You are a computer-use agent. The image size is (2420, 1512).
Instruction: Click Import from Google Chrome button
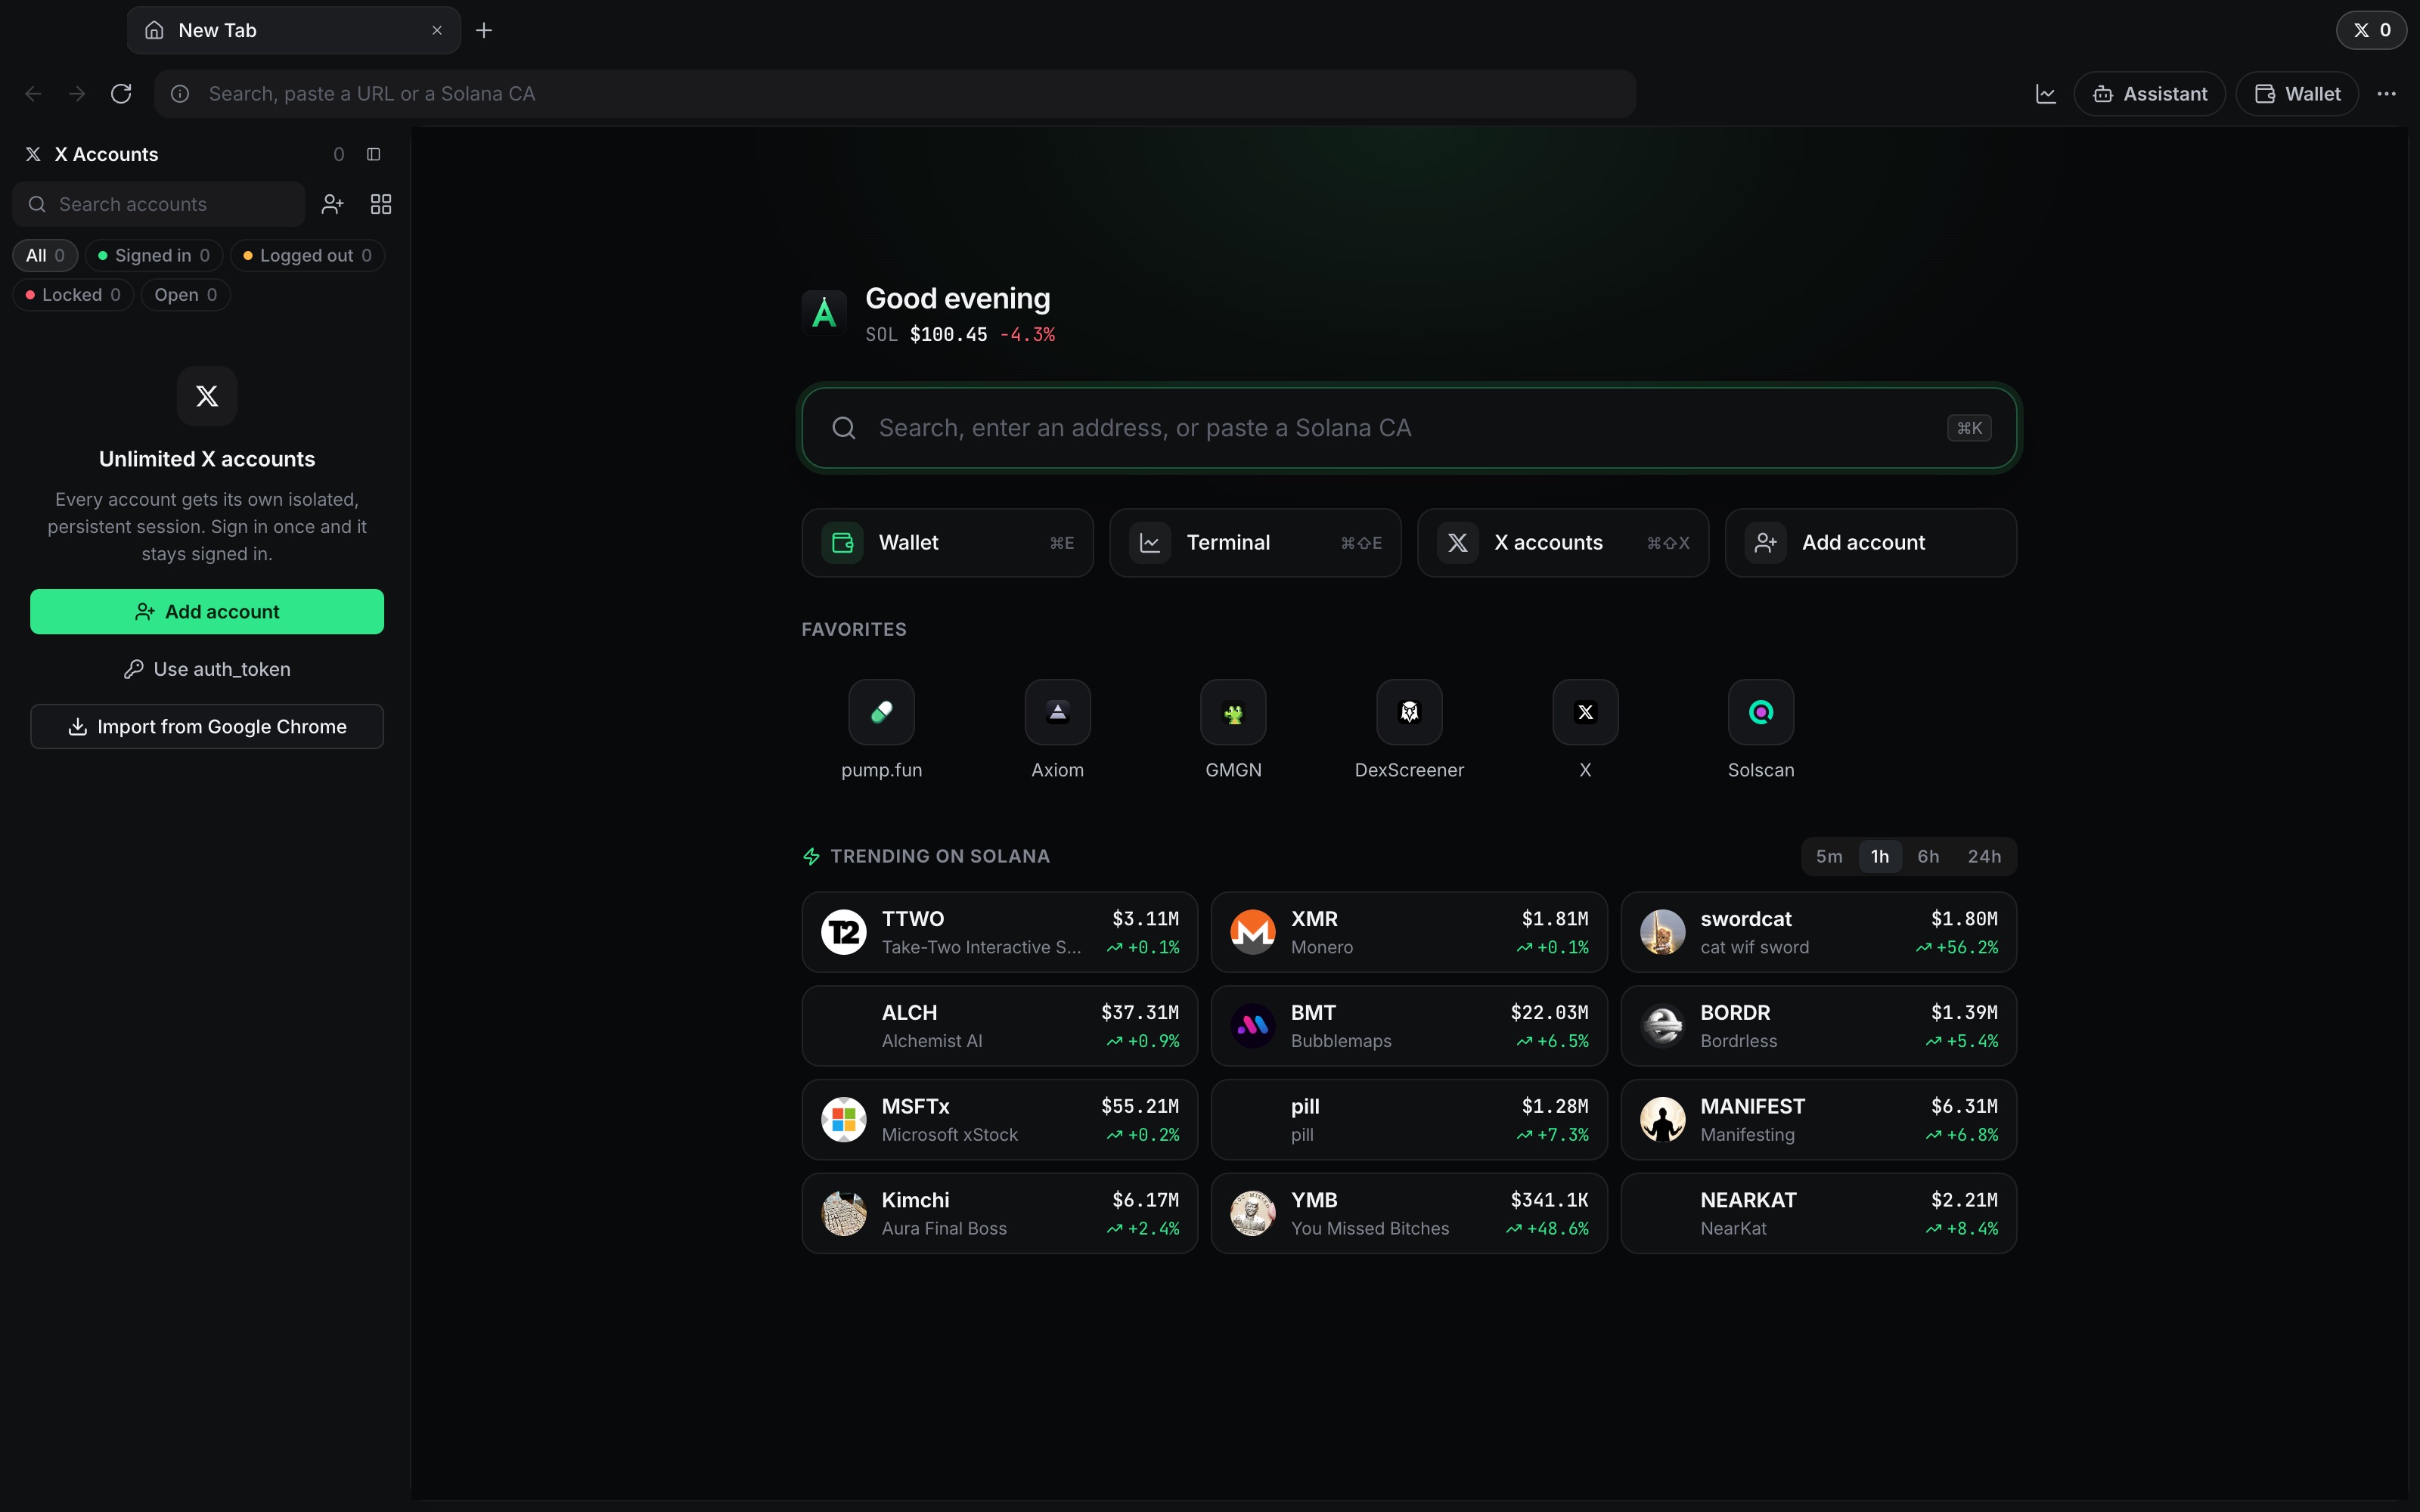[207, 726]
